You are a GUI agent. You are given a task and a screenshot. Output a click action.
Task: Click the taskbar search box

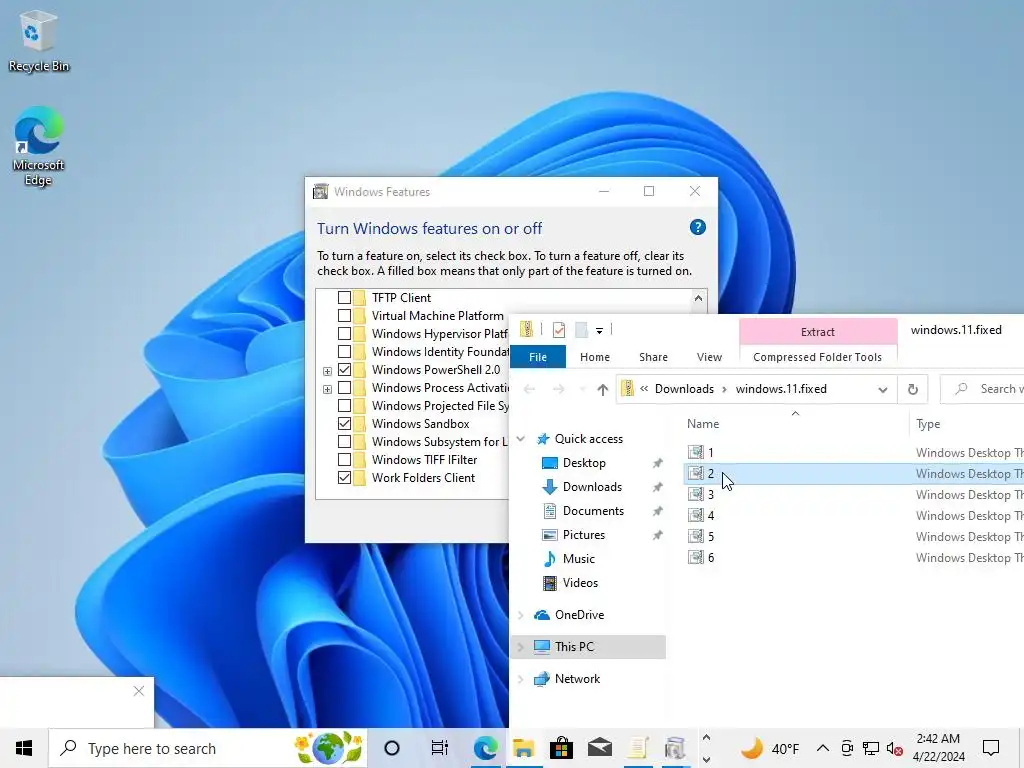coord(208,748)
